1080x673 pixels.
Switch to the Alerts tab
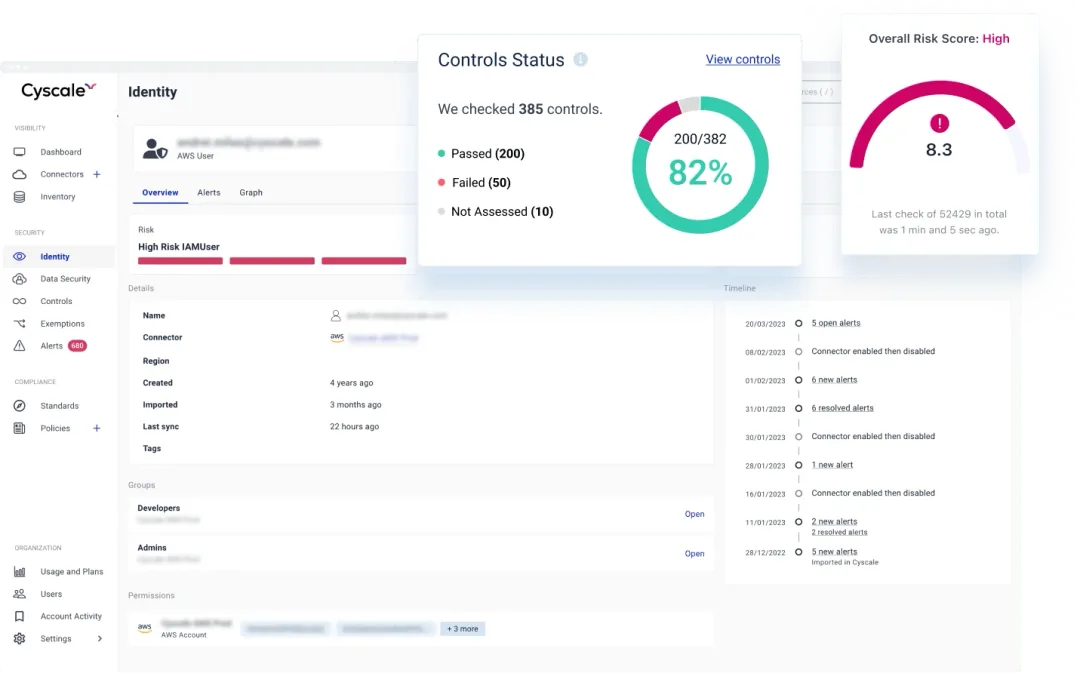click(x=208, y=192)
